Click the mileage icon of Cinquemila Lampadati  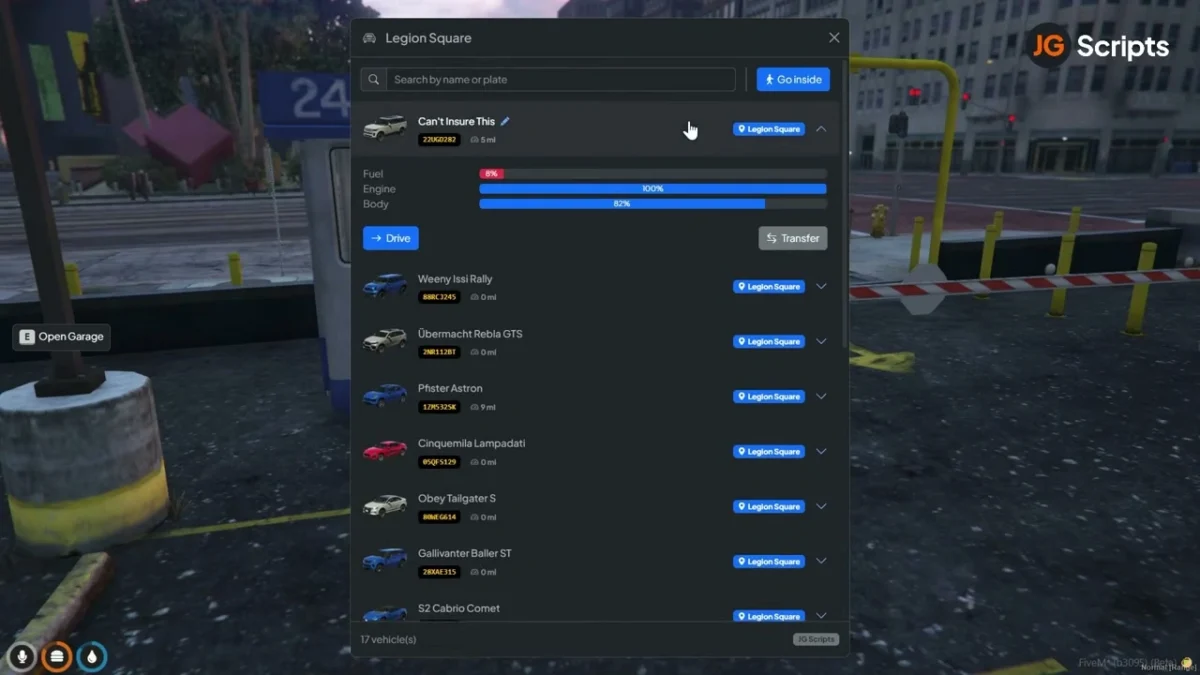pyautogui.click(x=475, y=462)
